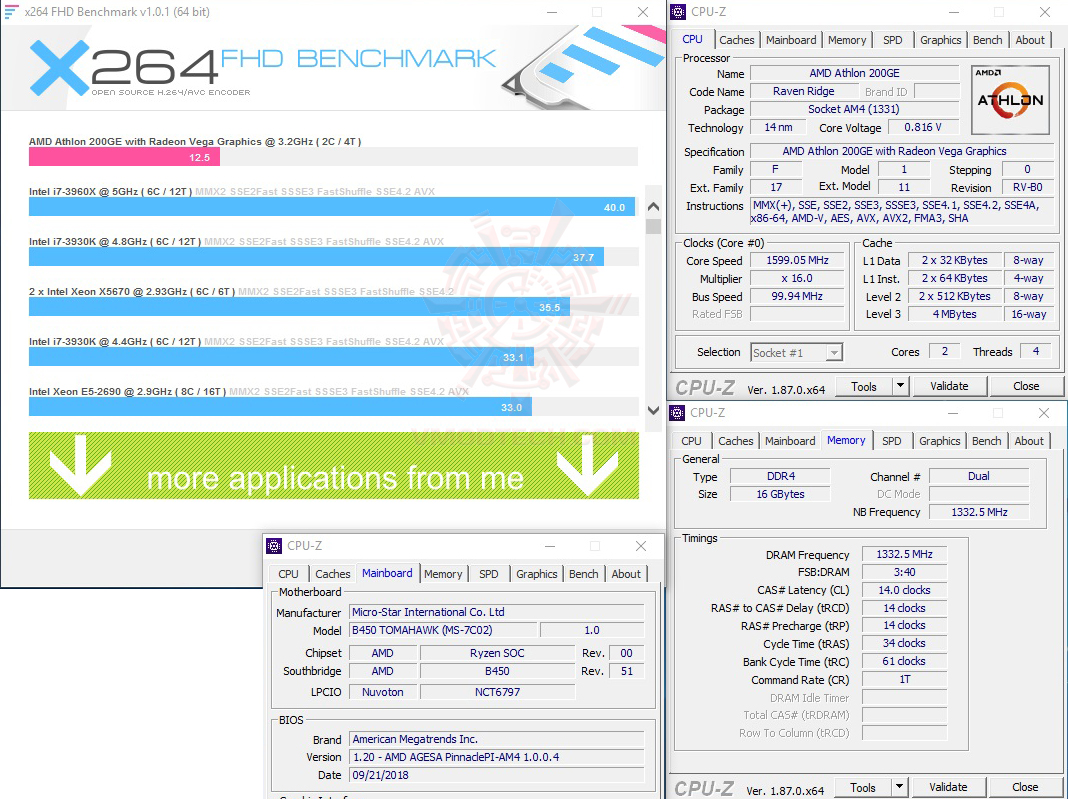The height and width of the screenshot is (799, 1068).
Task: Open Graphics tab in CPU window
Action: tap(940, 40)
